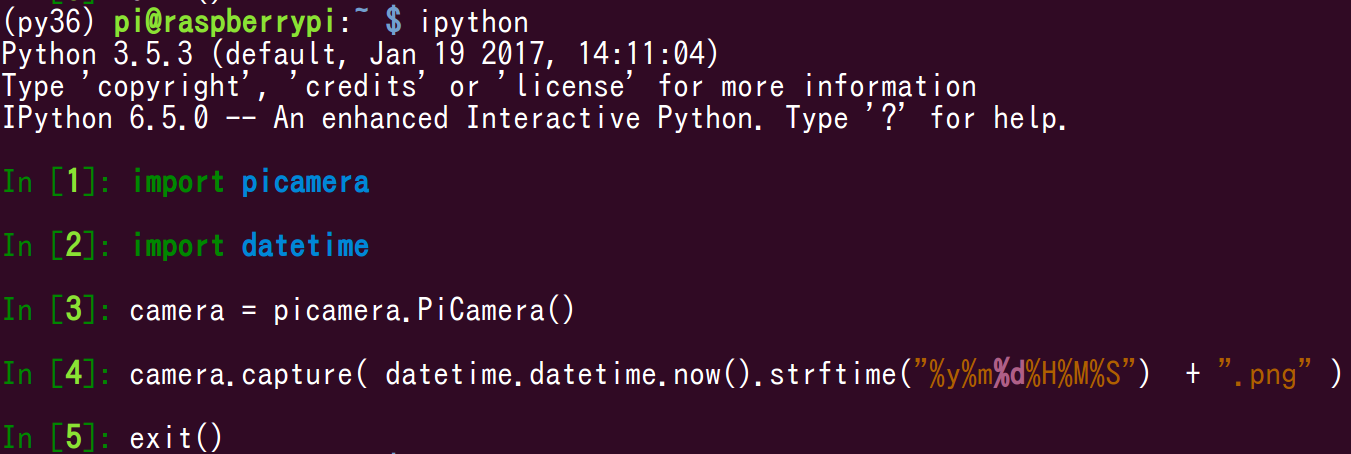
Task: Click the In [2] prompt
Action: [59, 246]
